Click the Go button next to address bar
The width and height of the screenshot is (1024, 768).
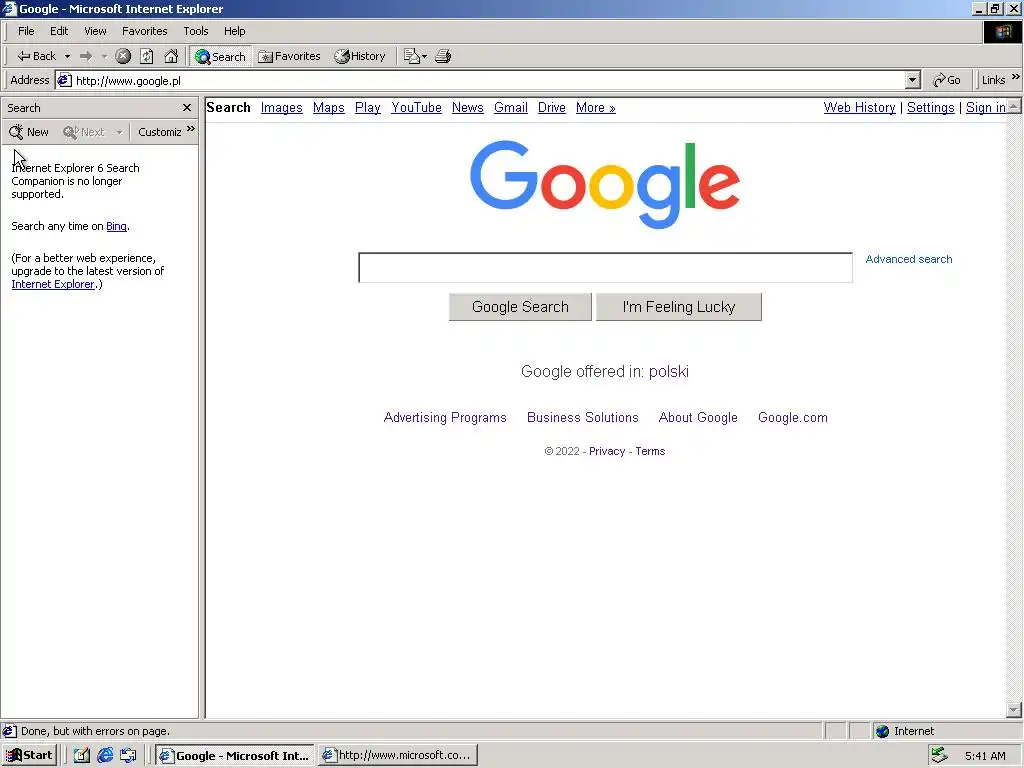tap(946, 80)
